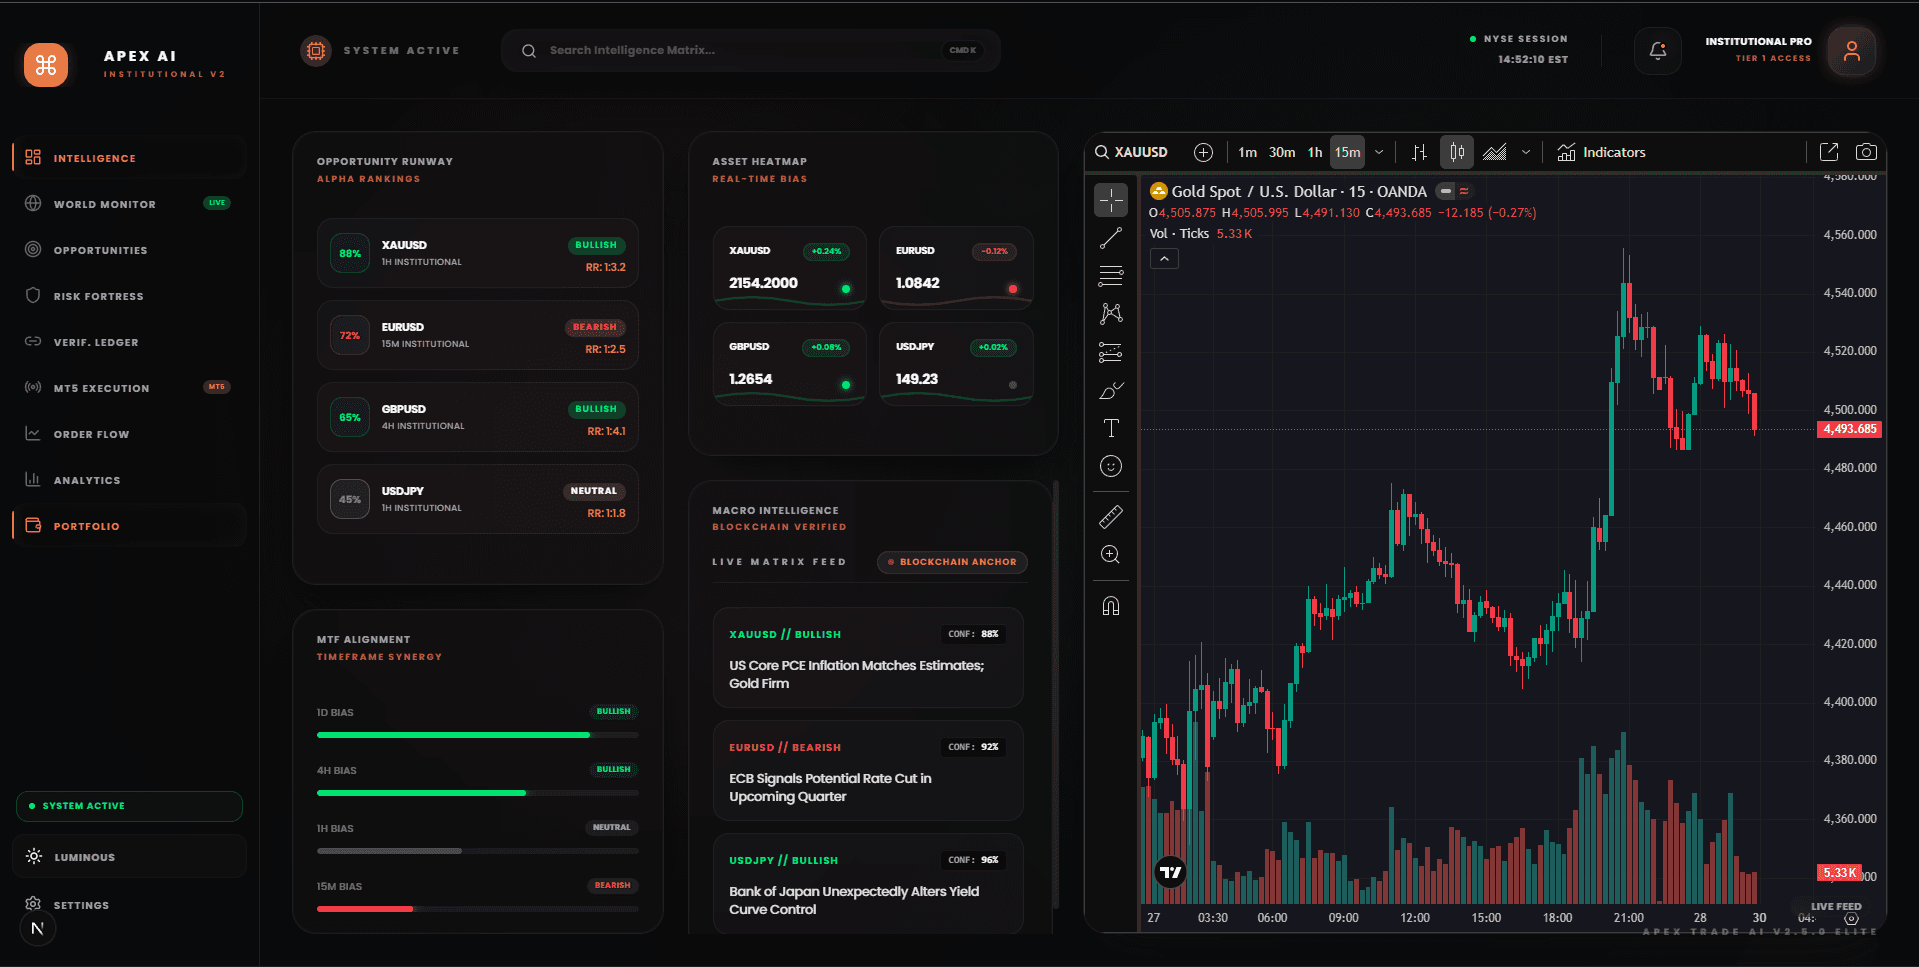Open USDJPY heatmap tile 149.23

click(x=956, y=363)
